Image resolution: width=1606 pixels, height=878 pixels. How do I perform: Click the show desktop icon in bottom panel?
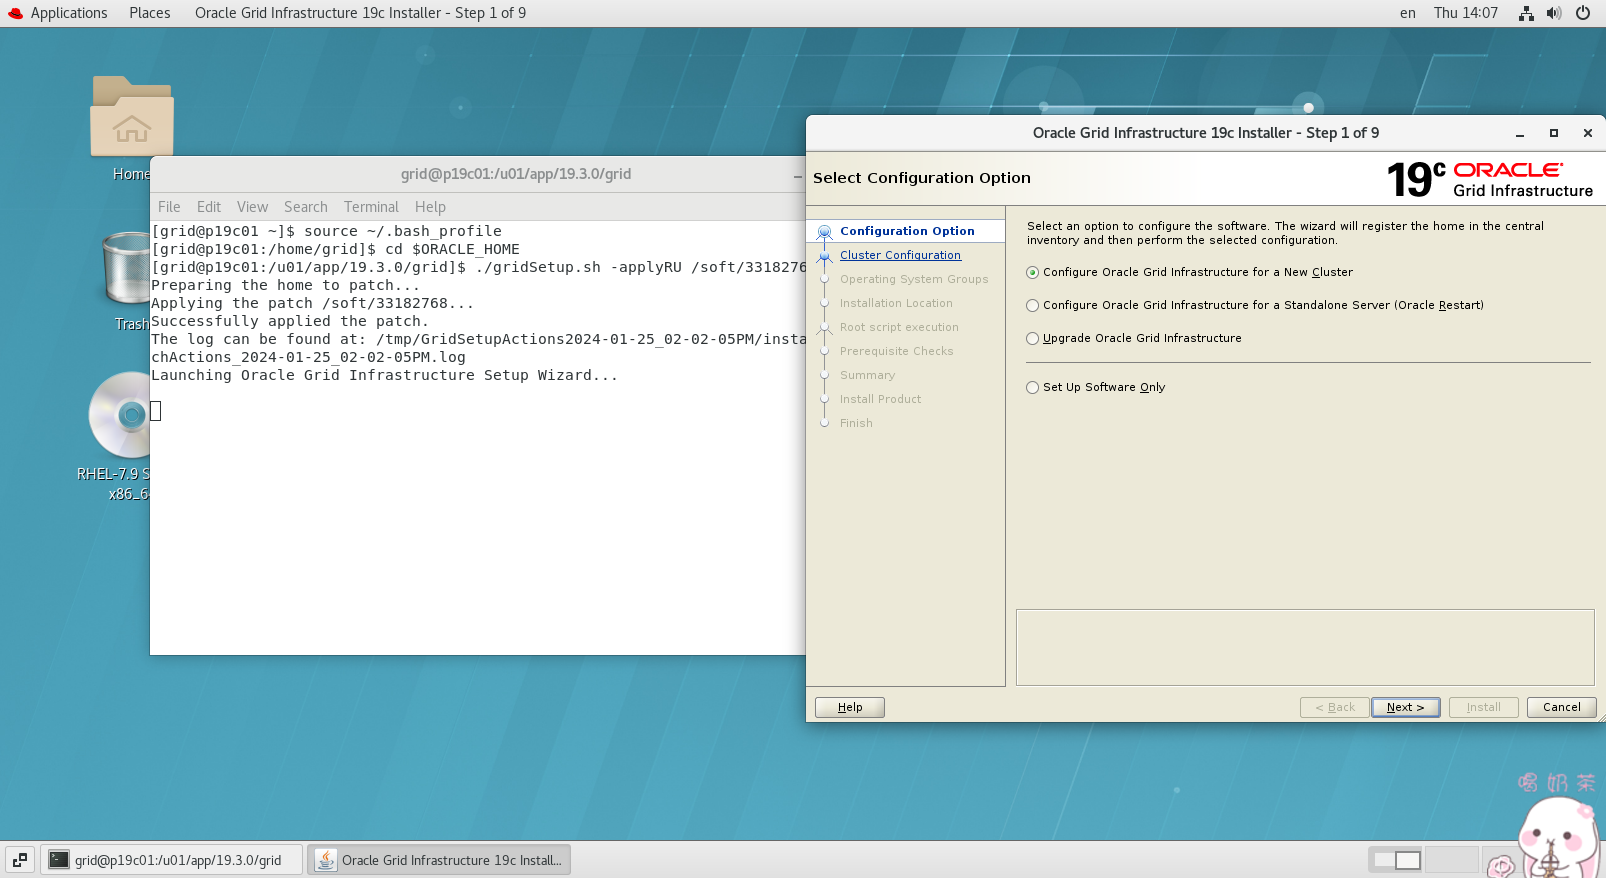[20, 860]
